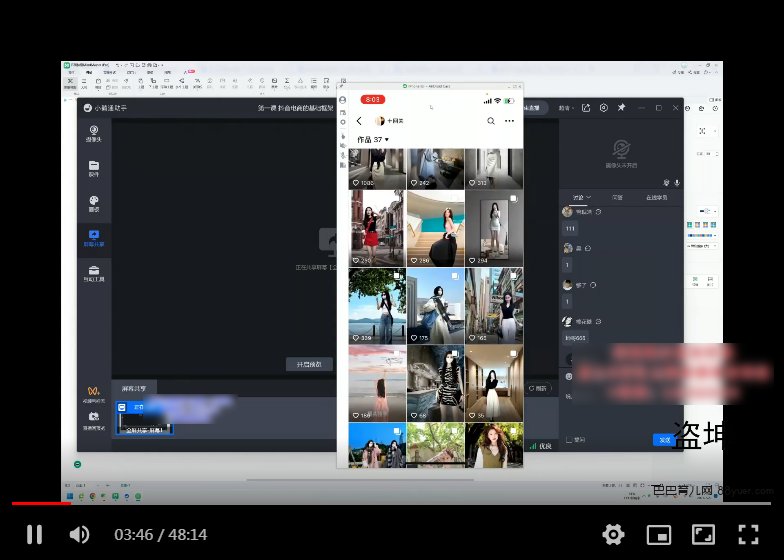Click the profile icon atop phone mirror side toolbar
Viewport: 784px width, 560px height.
pos(342,100)
